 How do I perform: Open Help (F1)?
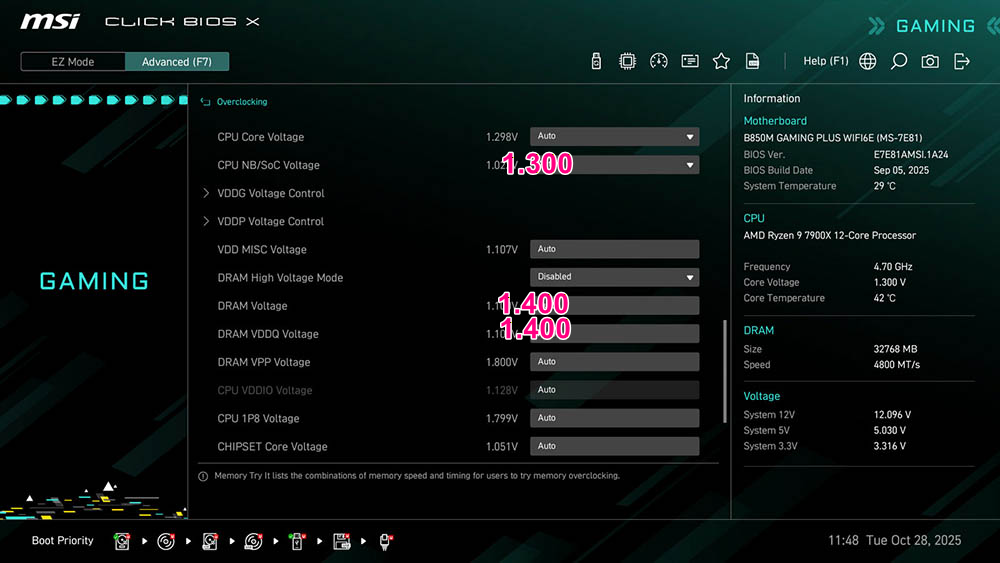pyautogui.click(x=825, y=61)
